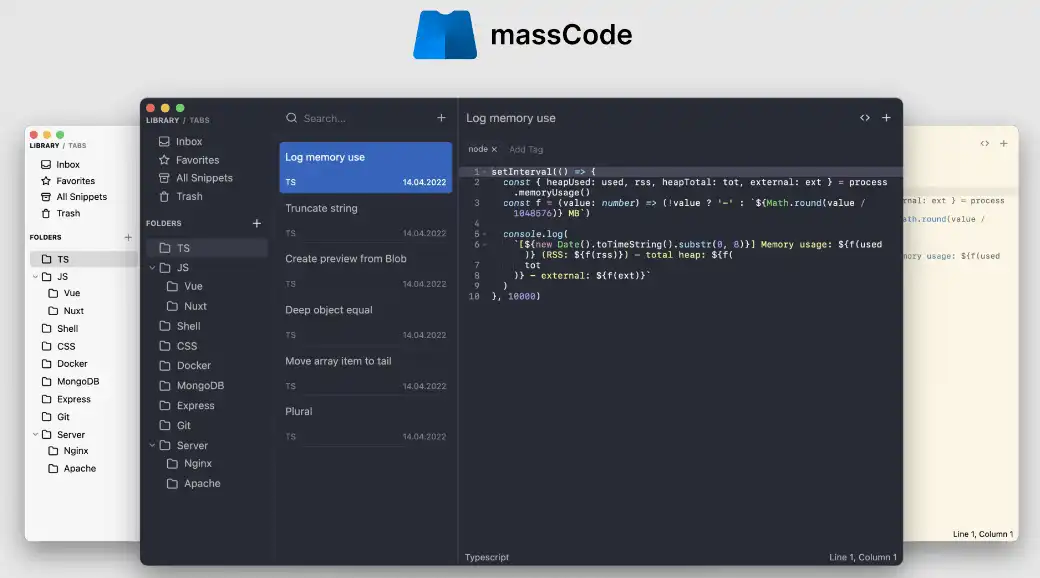Select the Truncate string snippet
1040x578 pixels.
point(365,219)
